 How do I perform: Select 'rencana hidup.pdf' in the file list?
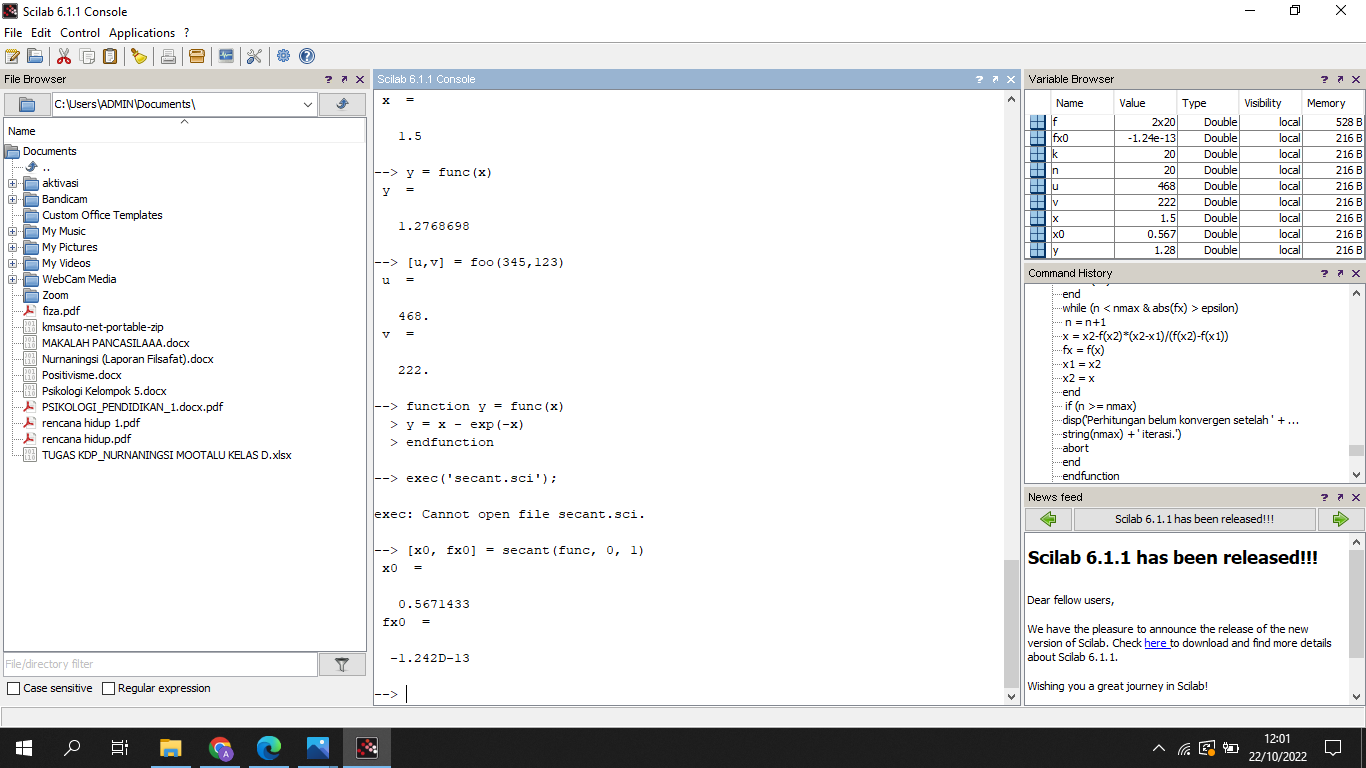86,439
